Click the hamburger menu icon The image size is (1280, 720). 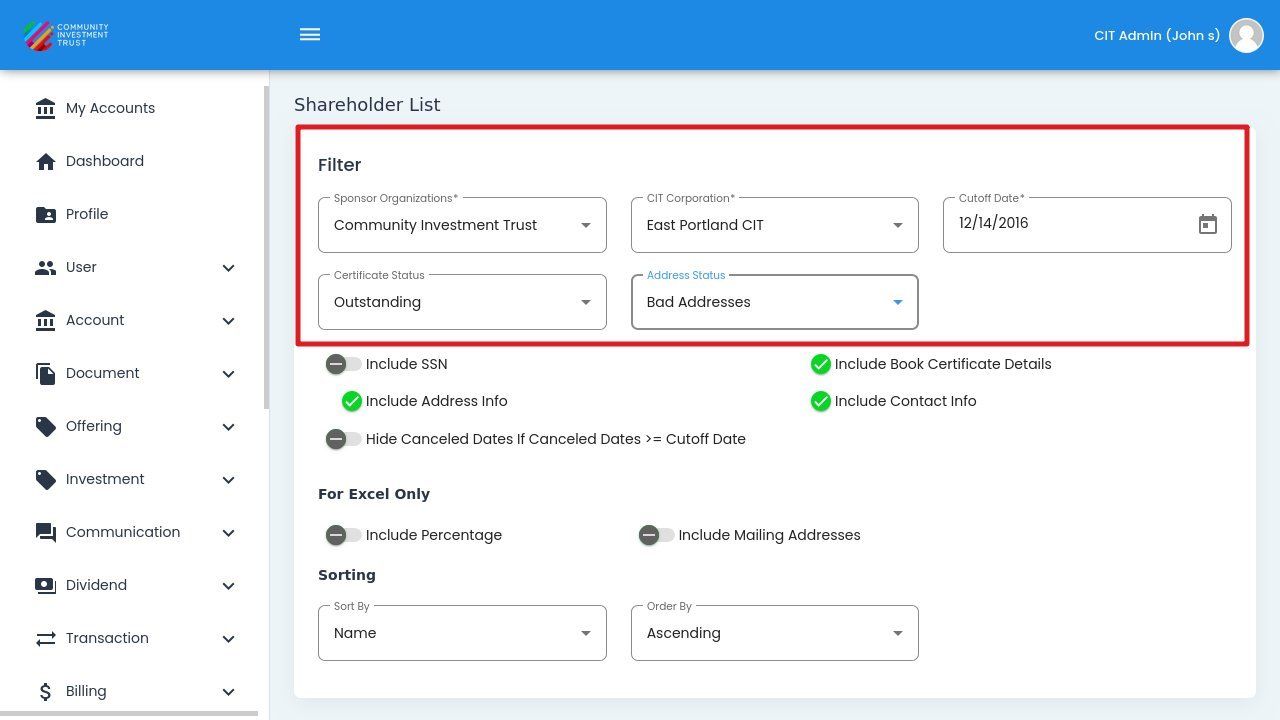tap(310, 35)
